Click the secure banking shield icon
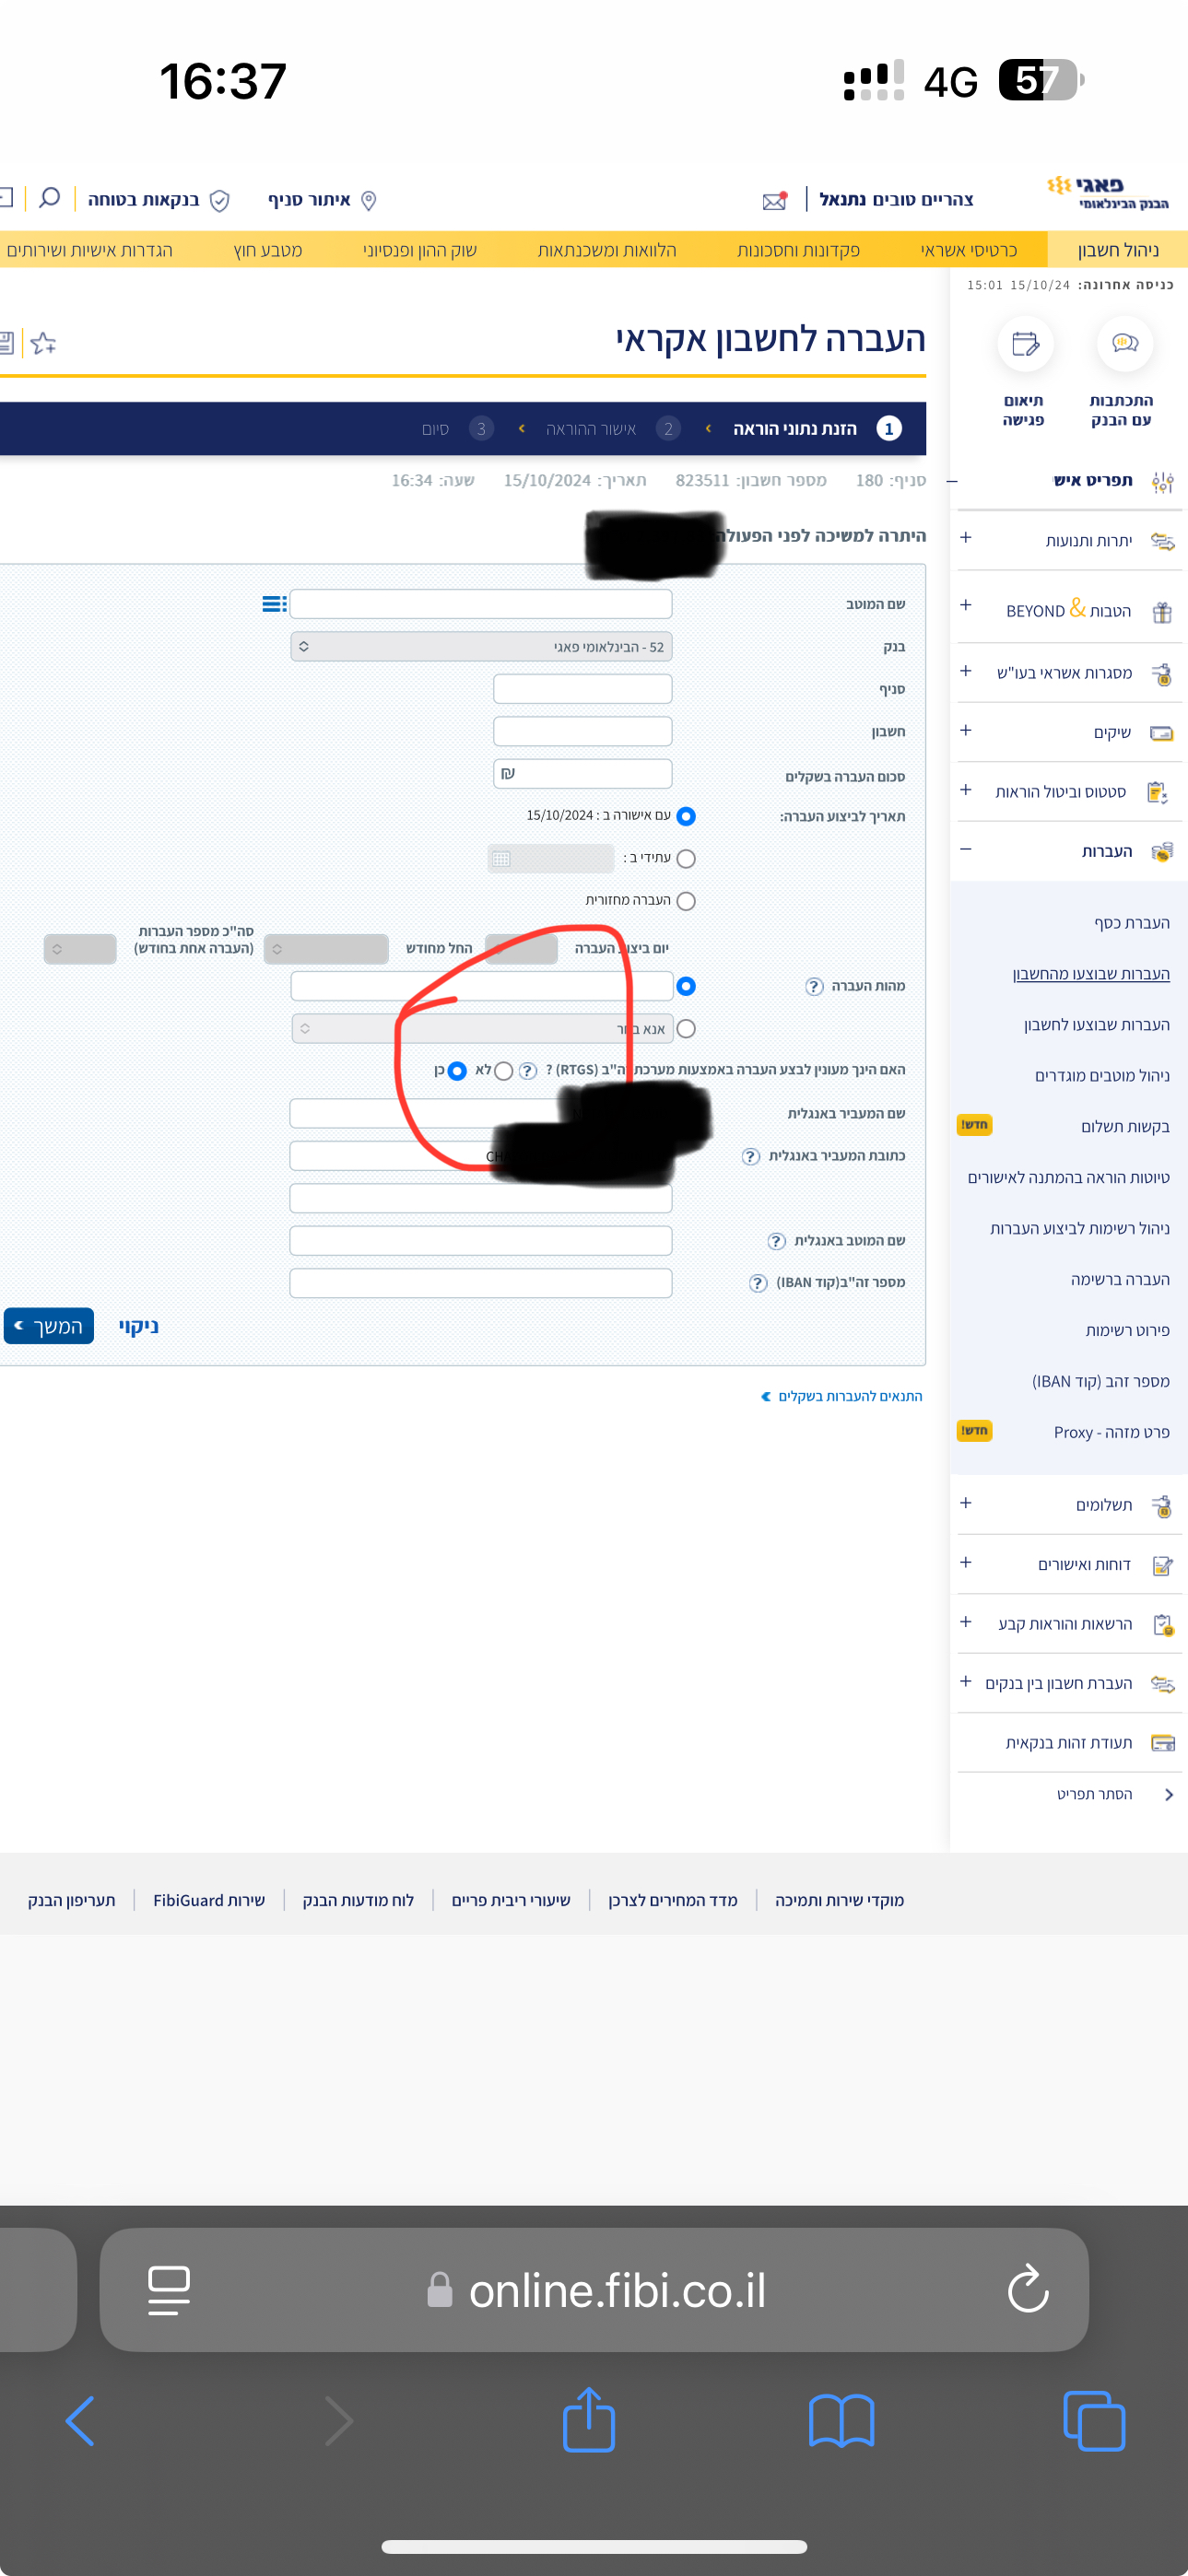Viewport: 1188px width, 2576px height. coord(220,200)
